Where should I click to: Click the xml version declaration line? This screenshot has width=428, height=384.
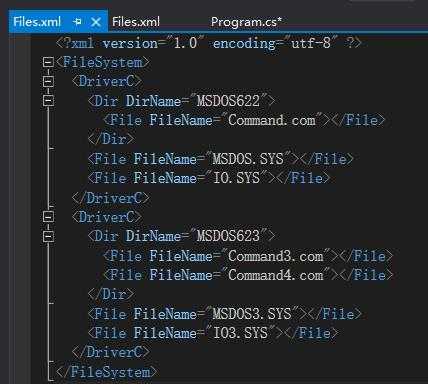coord(209,43)
